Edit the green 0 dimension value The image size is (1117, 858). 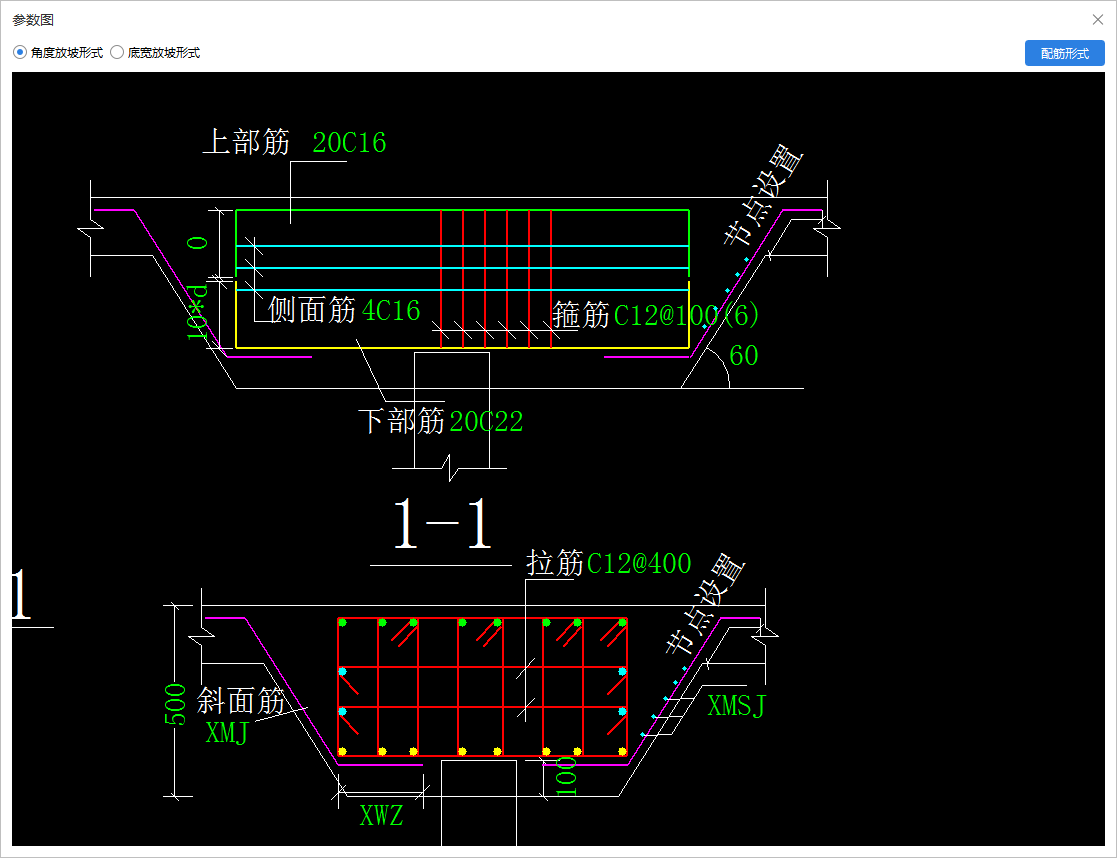pyautogui.click(x=197, y=243)
